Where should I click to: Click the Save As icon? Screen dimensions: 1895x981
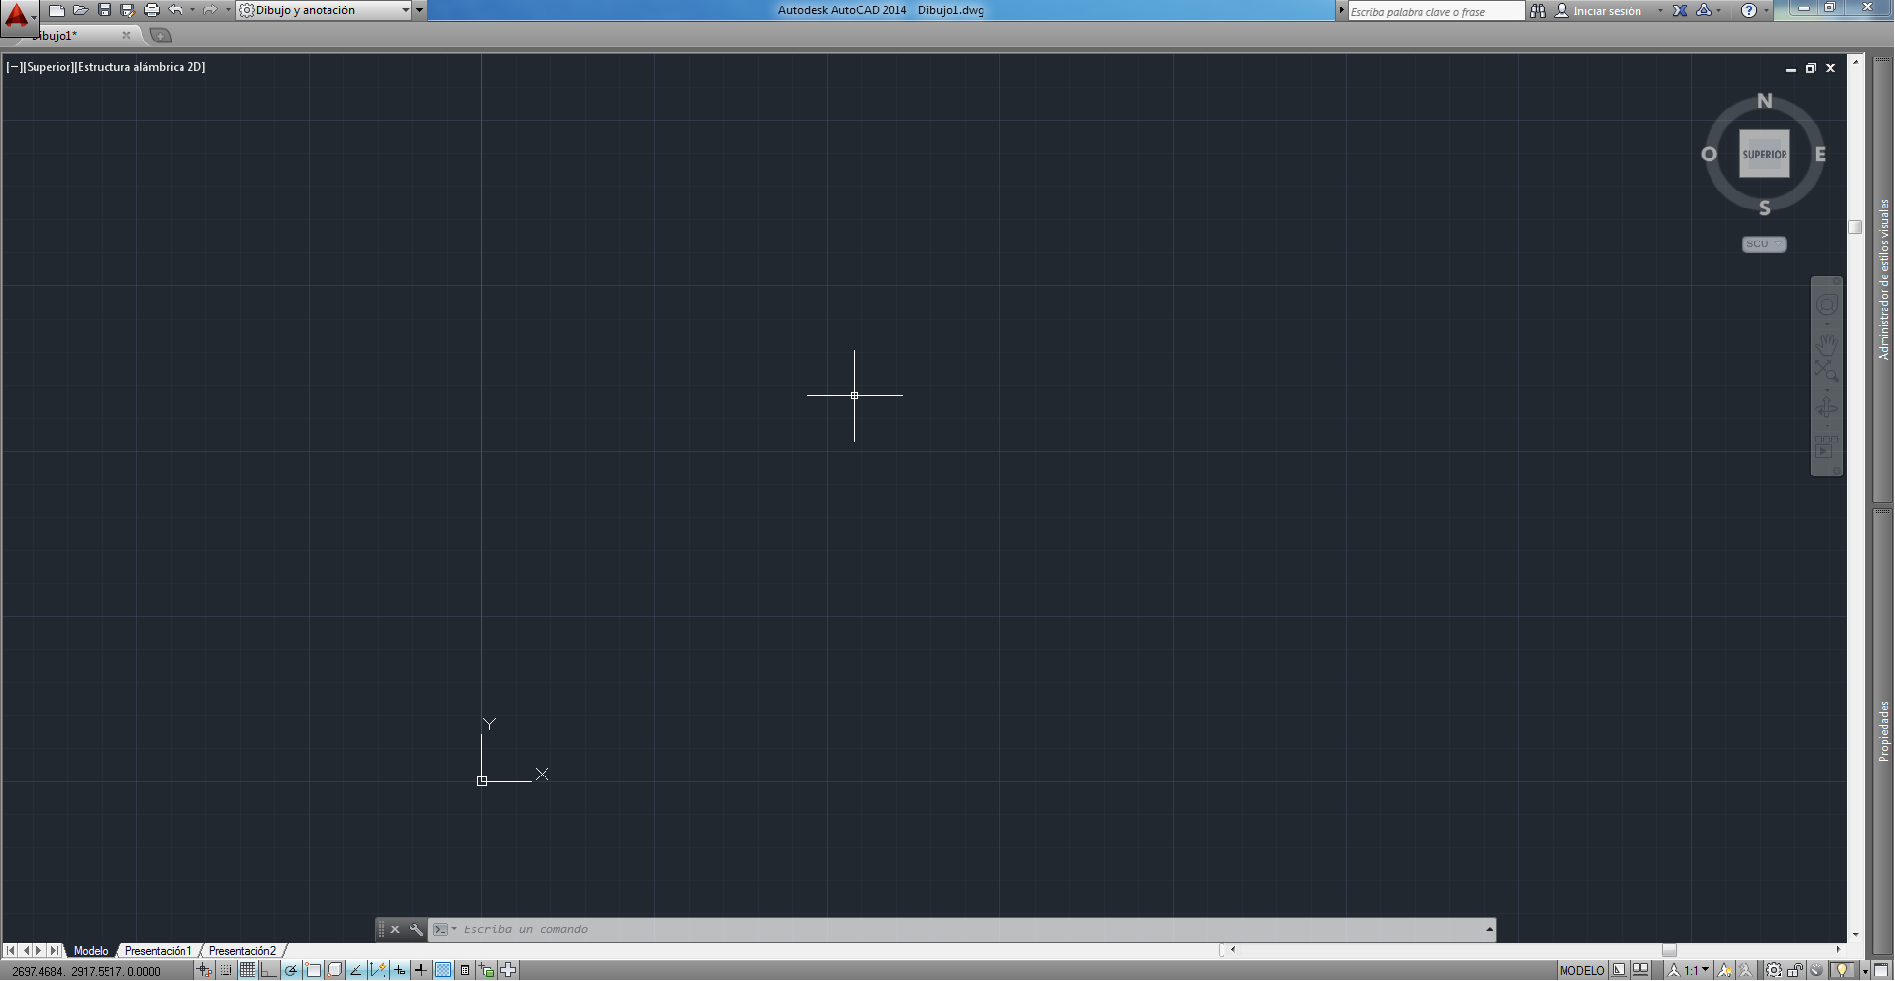click(127, 10)
